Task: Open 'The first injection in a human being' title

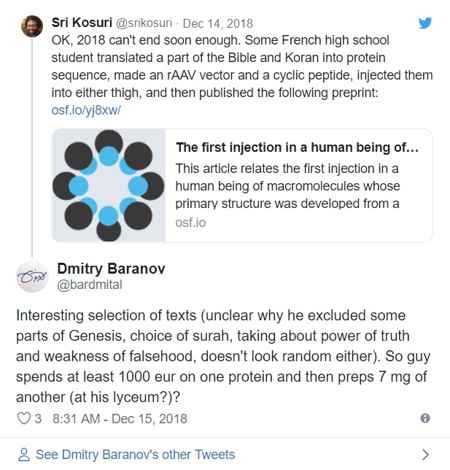Action: [297, 147]
